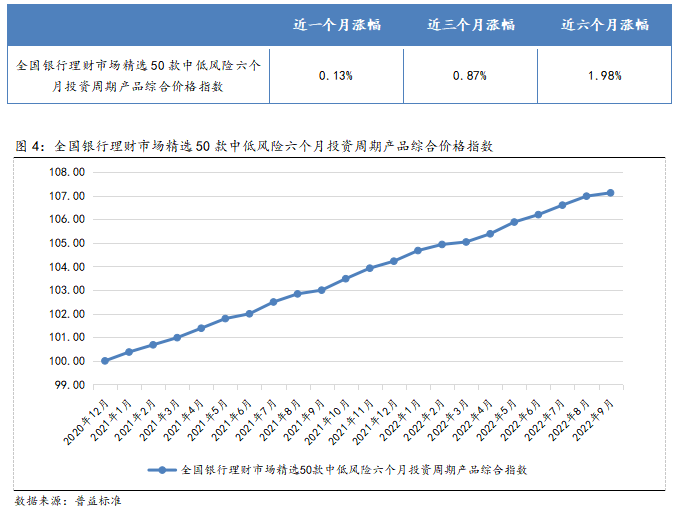Click the last data point at 2022年9月

610,193
